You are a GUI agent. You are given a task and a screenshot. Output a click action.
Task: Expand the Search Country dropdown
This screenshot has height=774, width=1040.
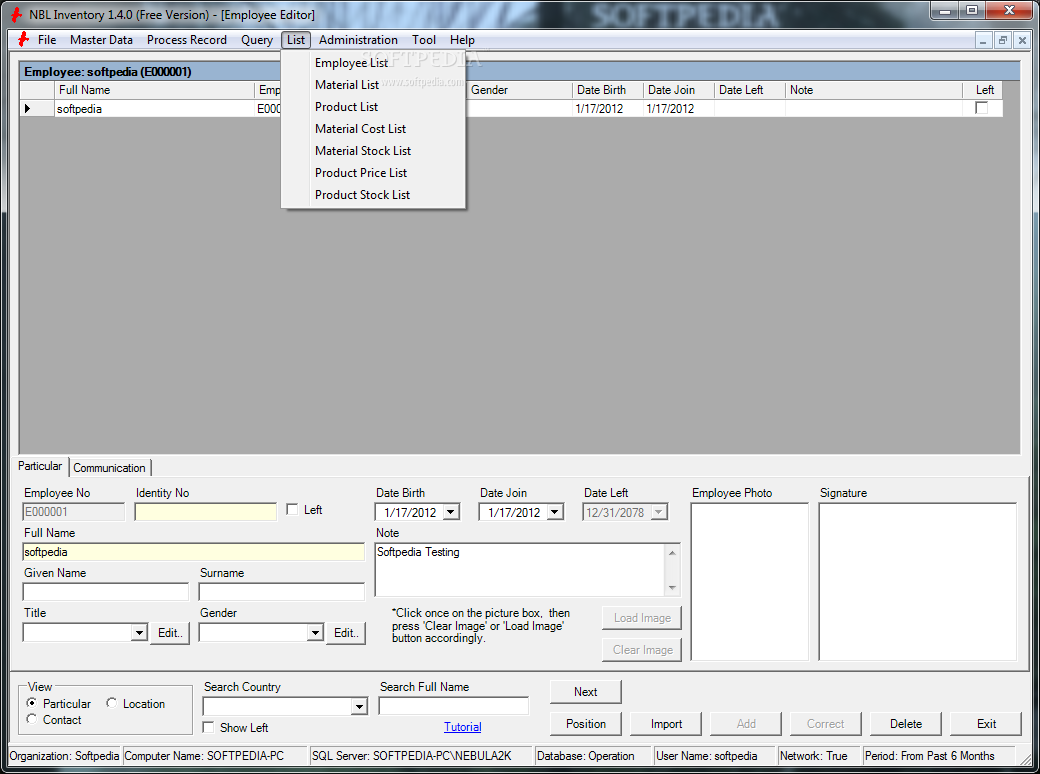pyautogui.click(x=359, y=706)
